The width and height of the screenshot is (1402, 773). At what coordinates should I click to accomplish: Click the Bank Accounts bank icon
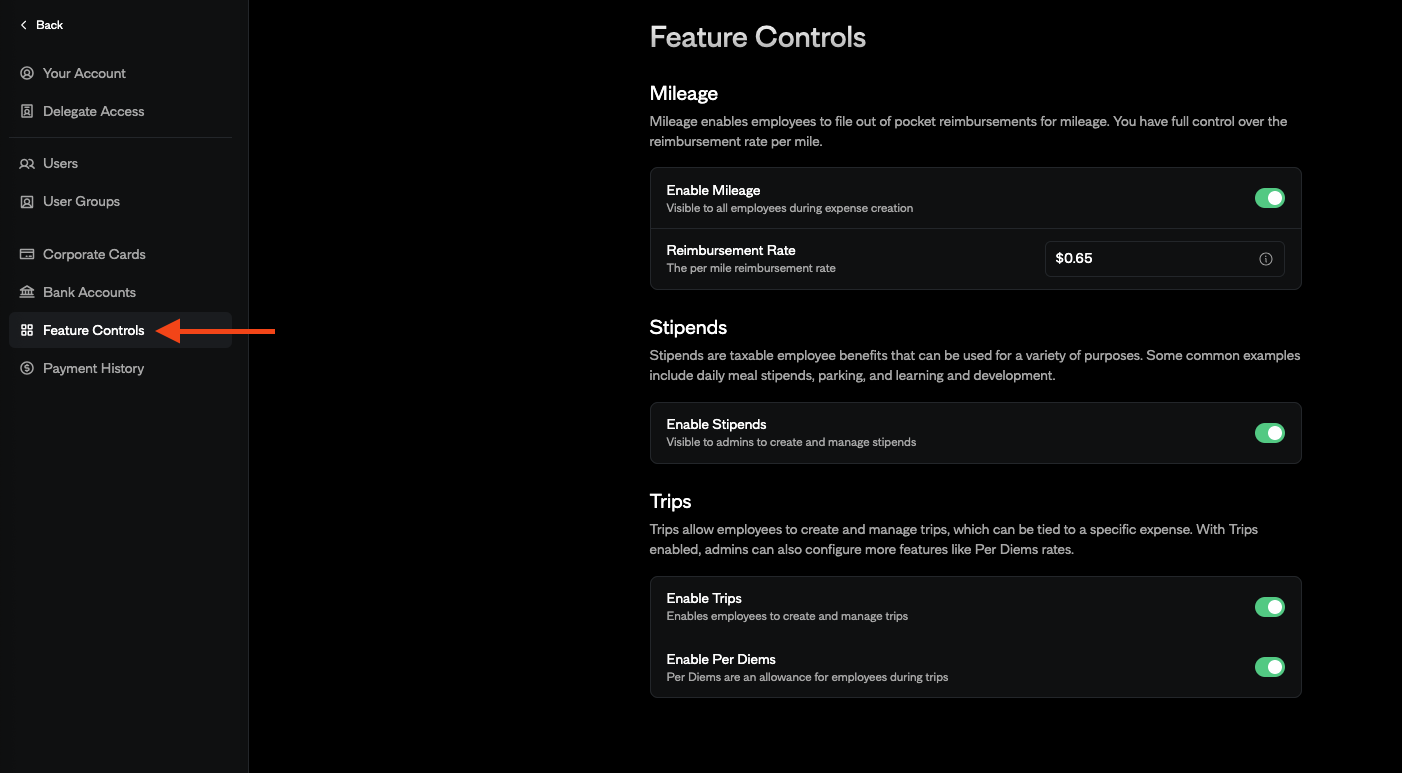click(x=27, y=292)
